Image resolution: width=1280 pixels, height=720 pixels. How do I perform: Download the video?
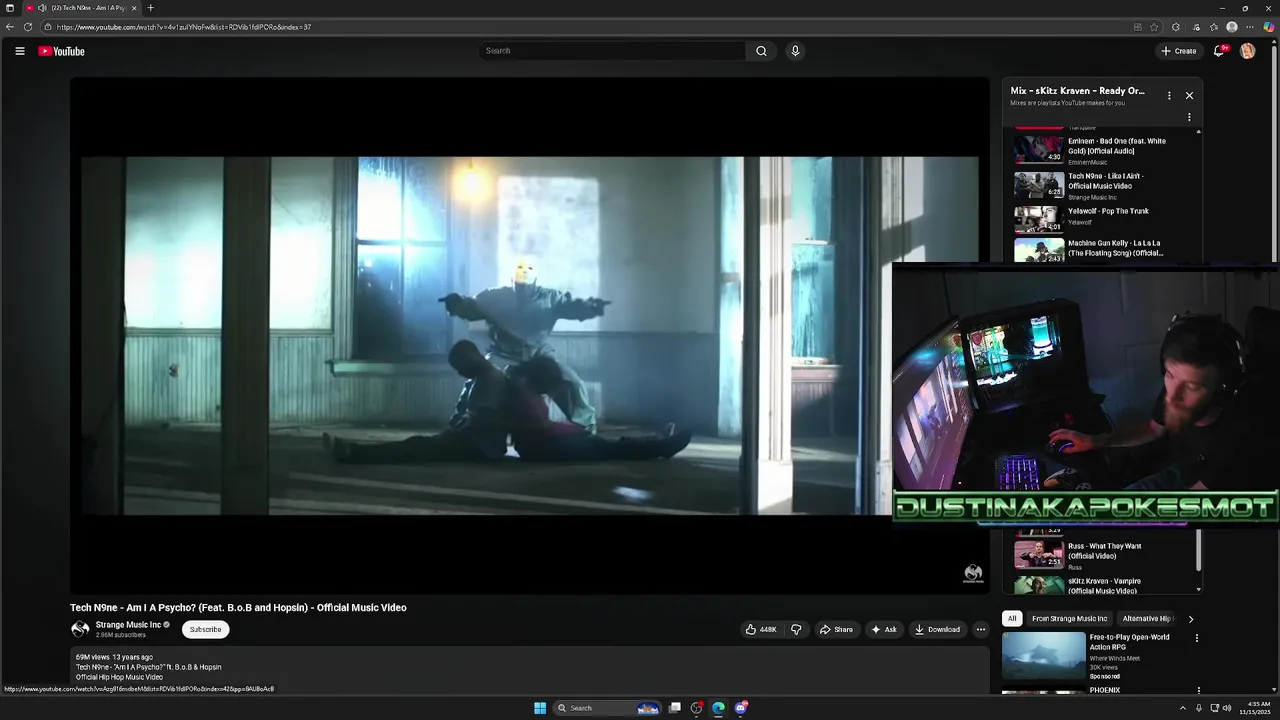click(x=937, y=629)
